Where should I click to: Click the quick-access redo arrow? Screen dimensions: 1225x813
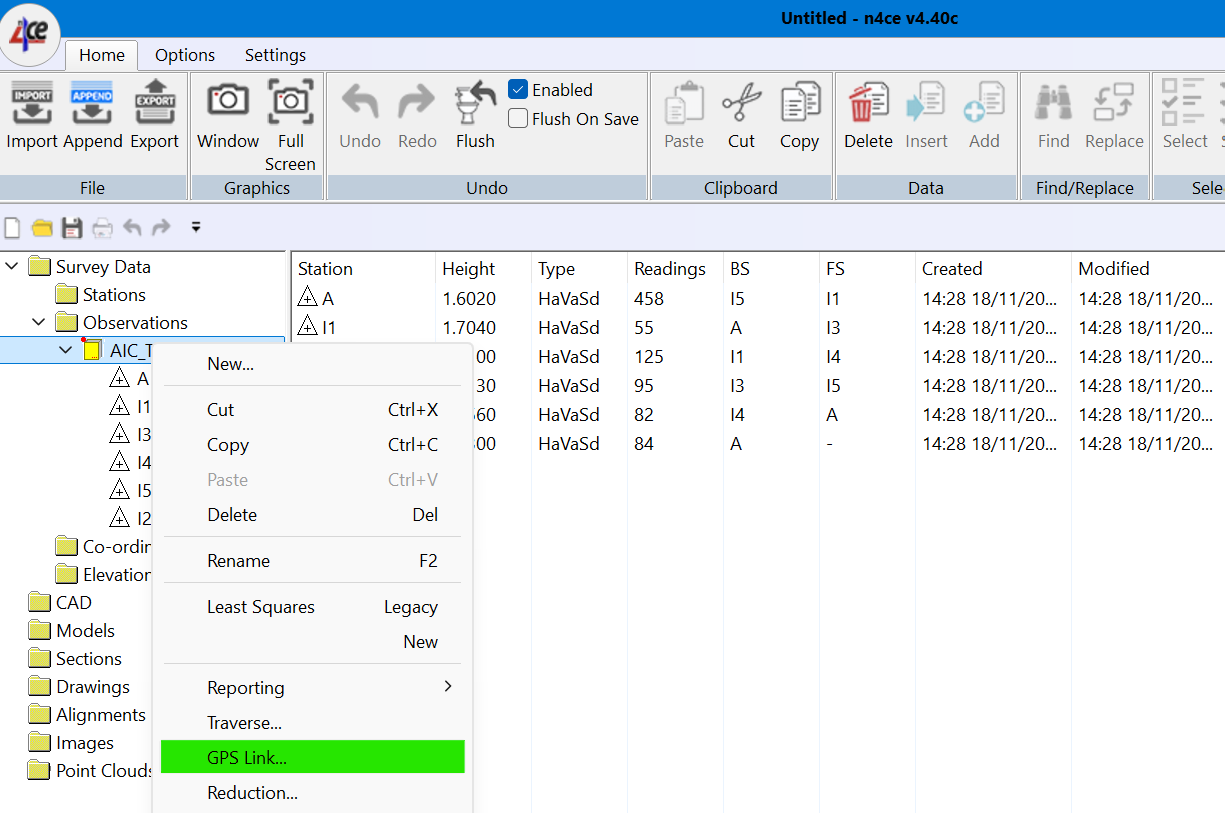pos(161,227)
